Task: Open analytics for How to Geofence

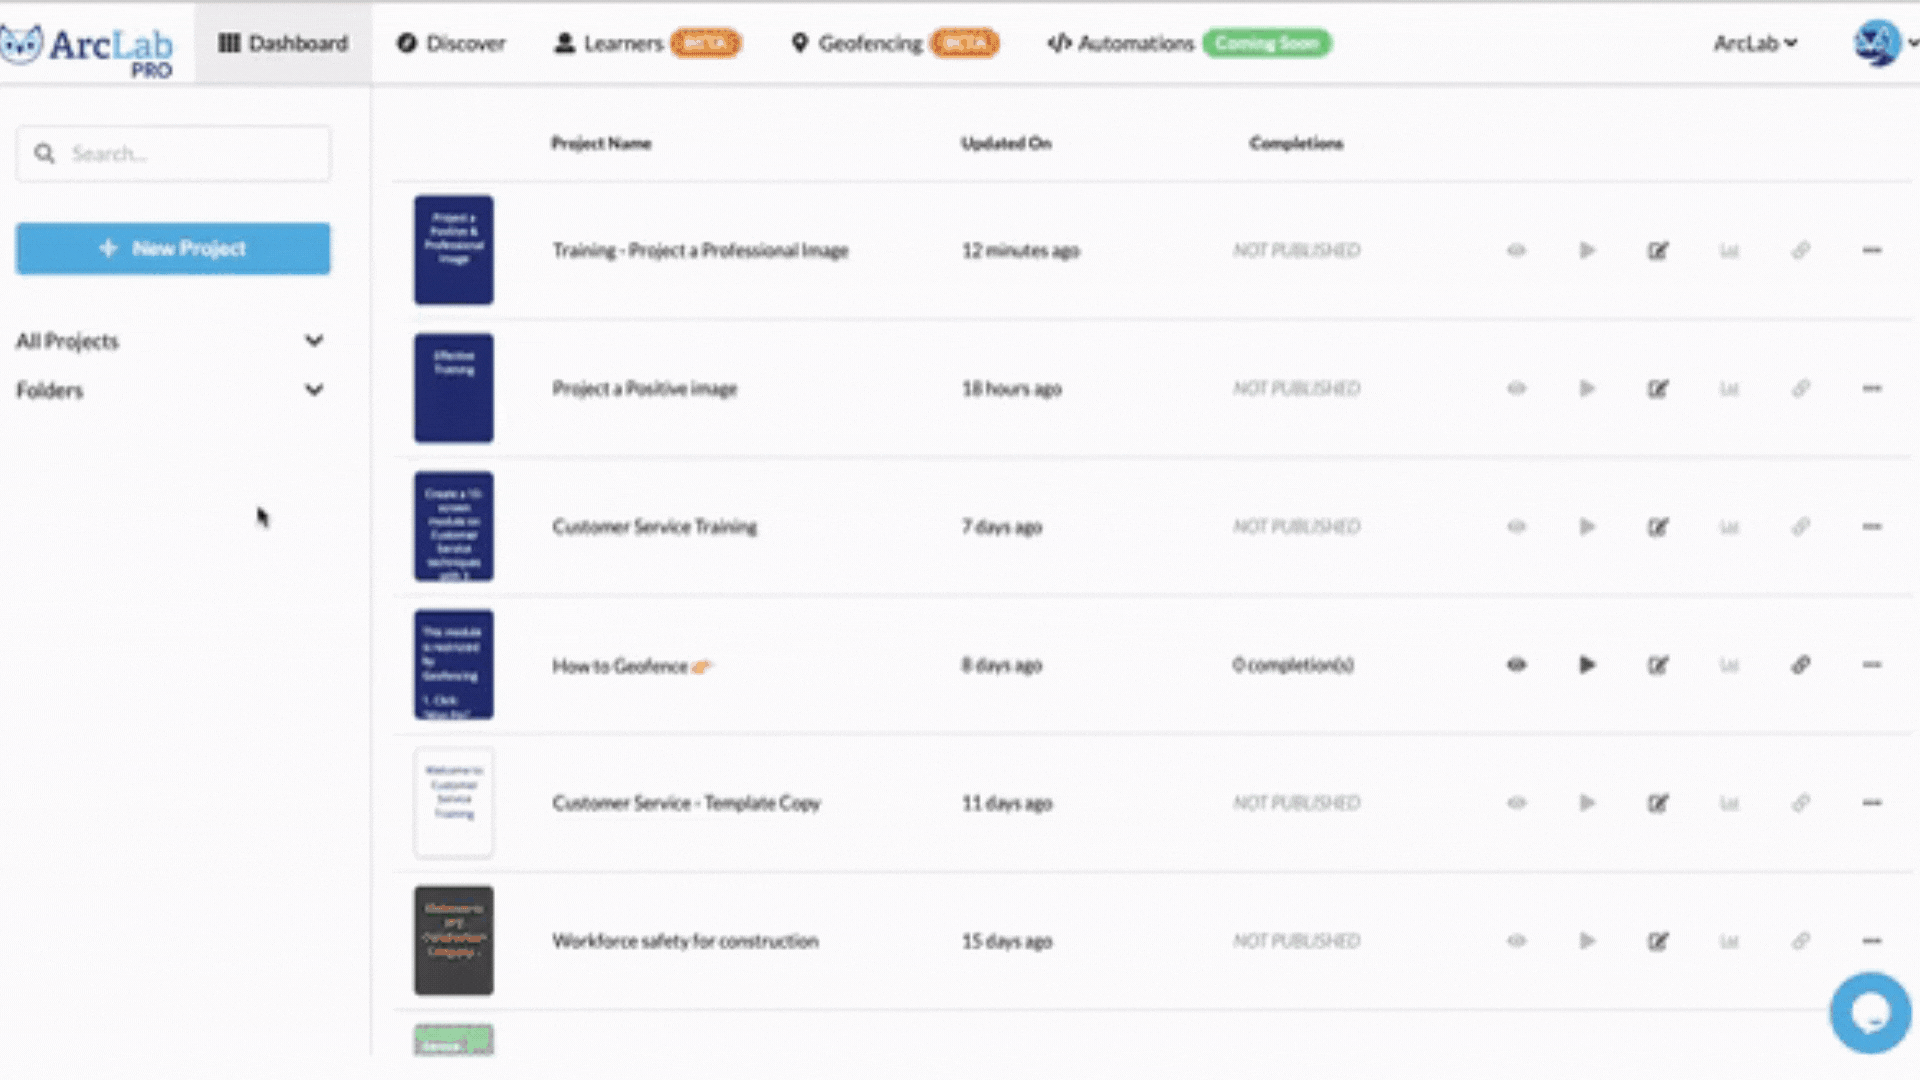Action: (1730, 665)
